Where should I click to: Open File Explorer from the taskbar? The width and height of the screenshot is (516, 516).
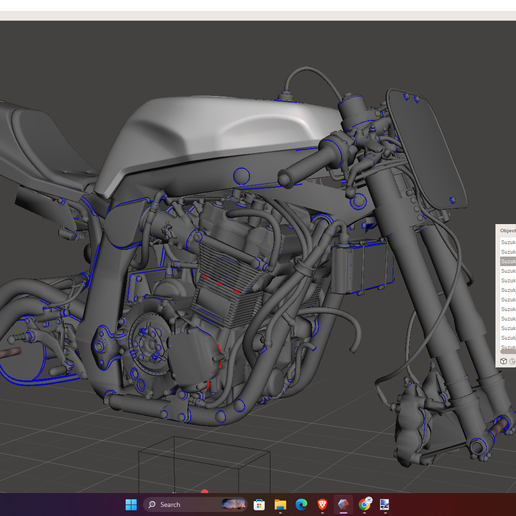click(280, 505)
